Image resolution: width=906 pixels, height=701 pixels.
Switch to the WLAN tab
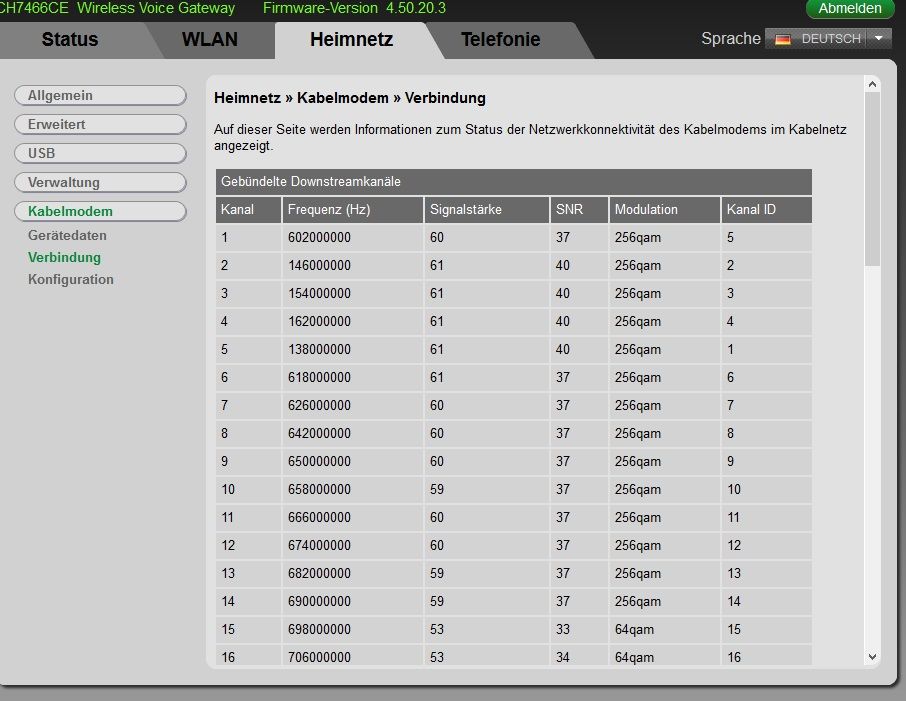pos(210,39)
